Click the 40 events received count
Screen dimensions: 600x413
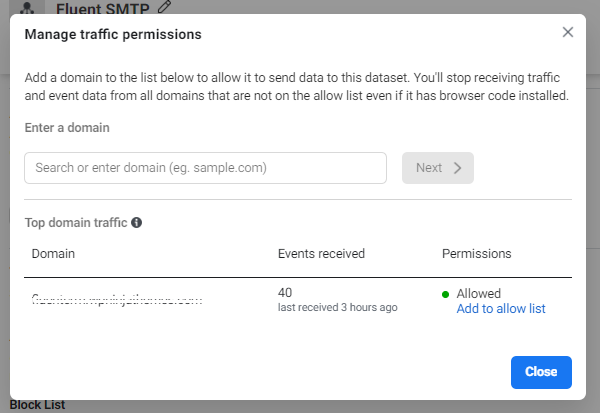(x=285, y=293)
